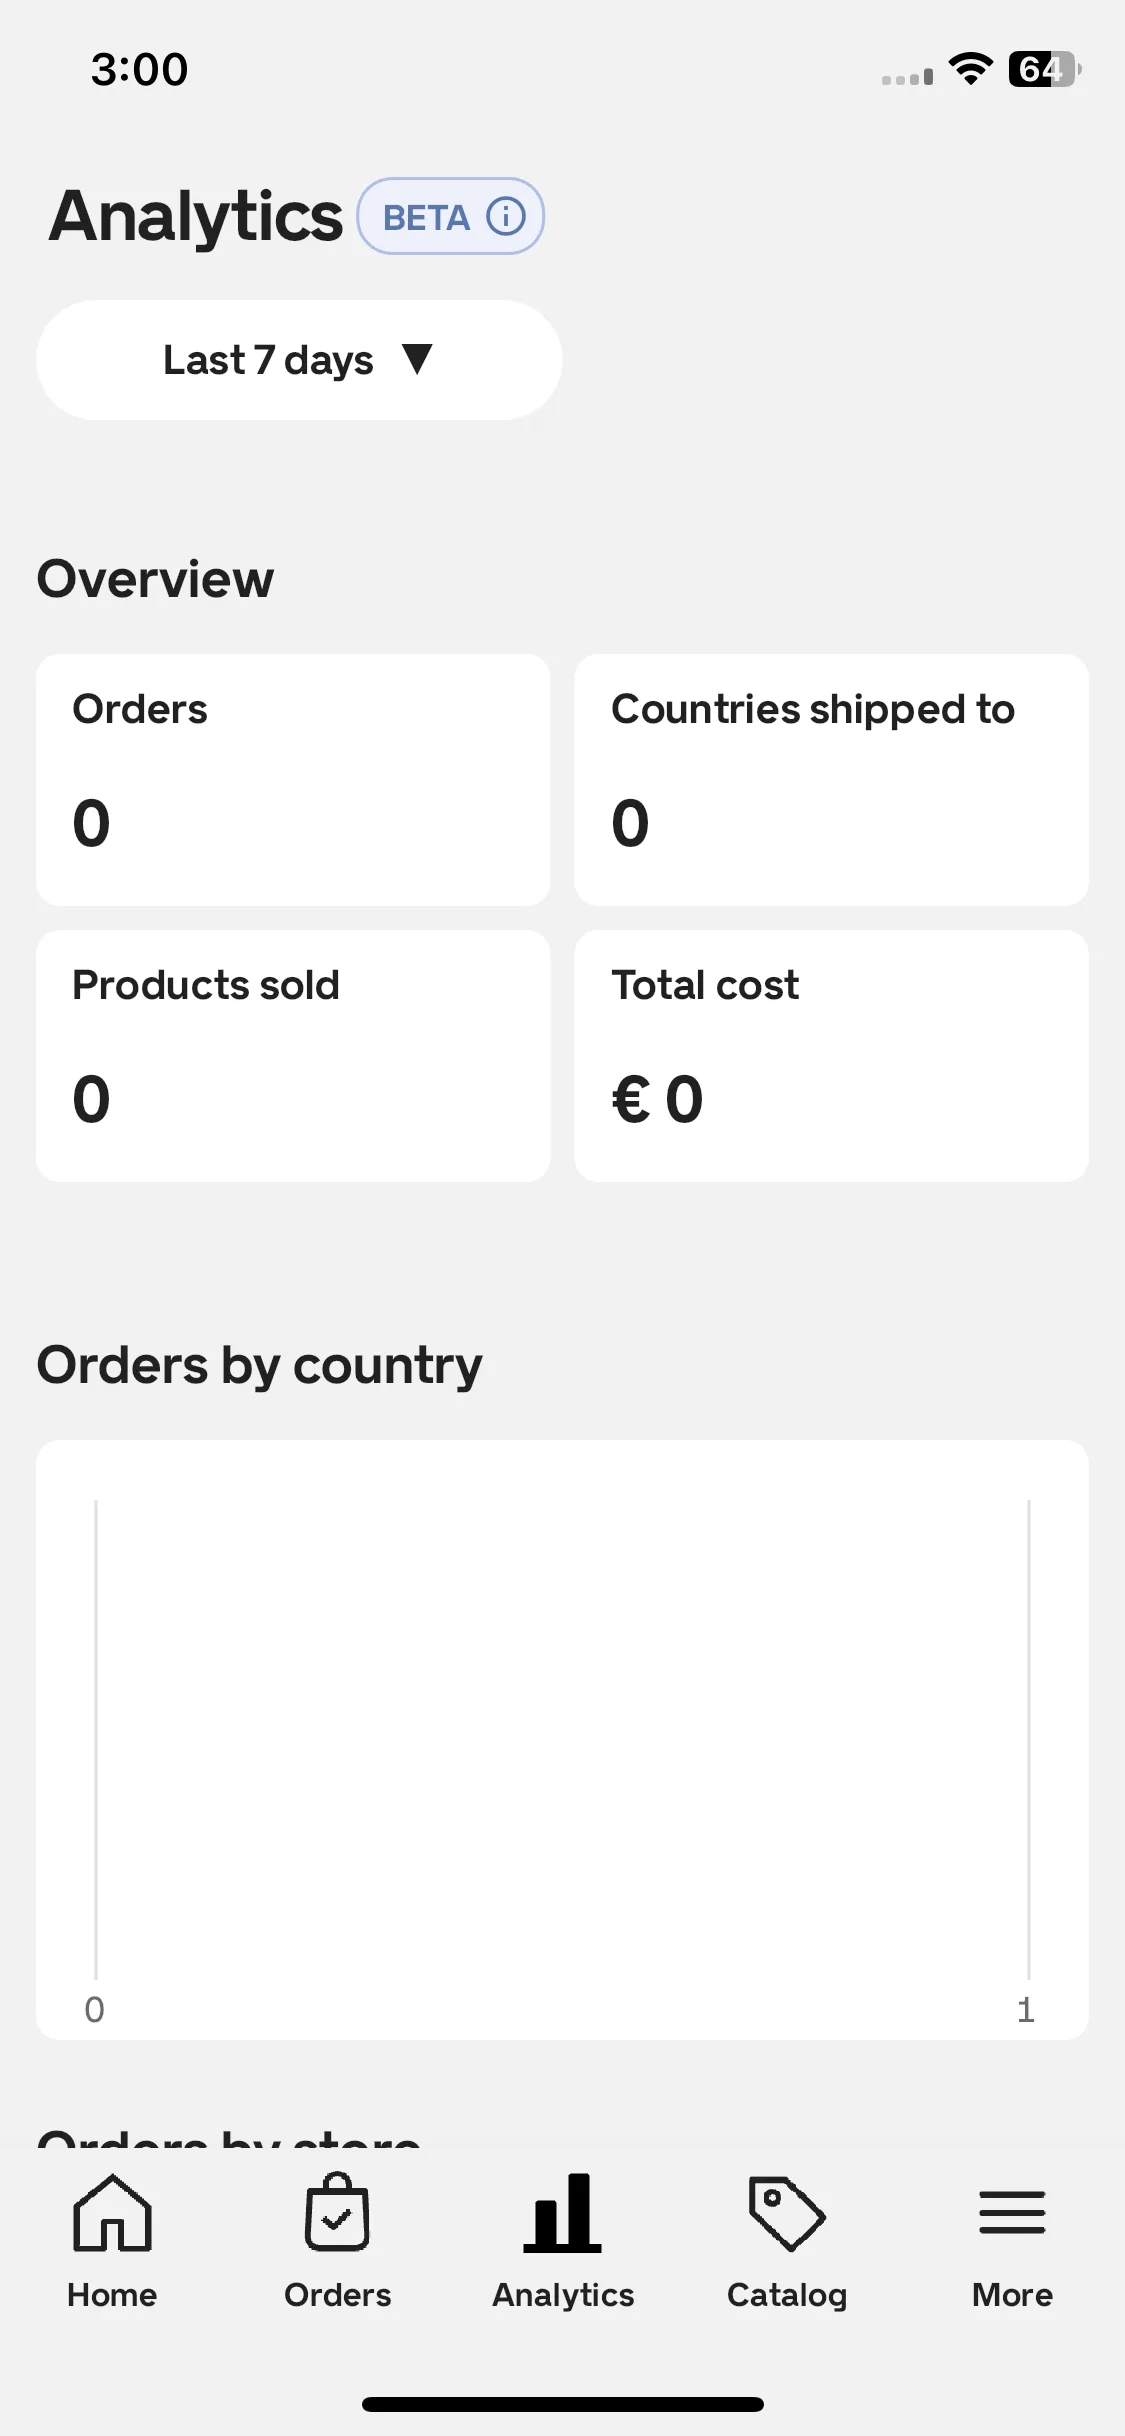Tap the Orders by country chart
Screen dimensions: 1125x2436
(563, 1740)
